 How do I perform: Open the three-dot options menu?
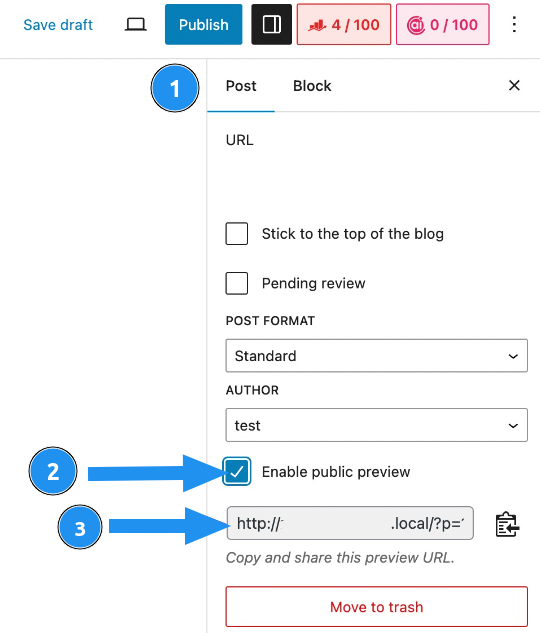(514, 25)
